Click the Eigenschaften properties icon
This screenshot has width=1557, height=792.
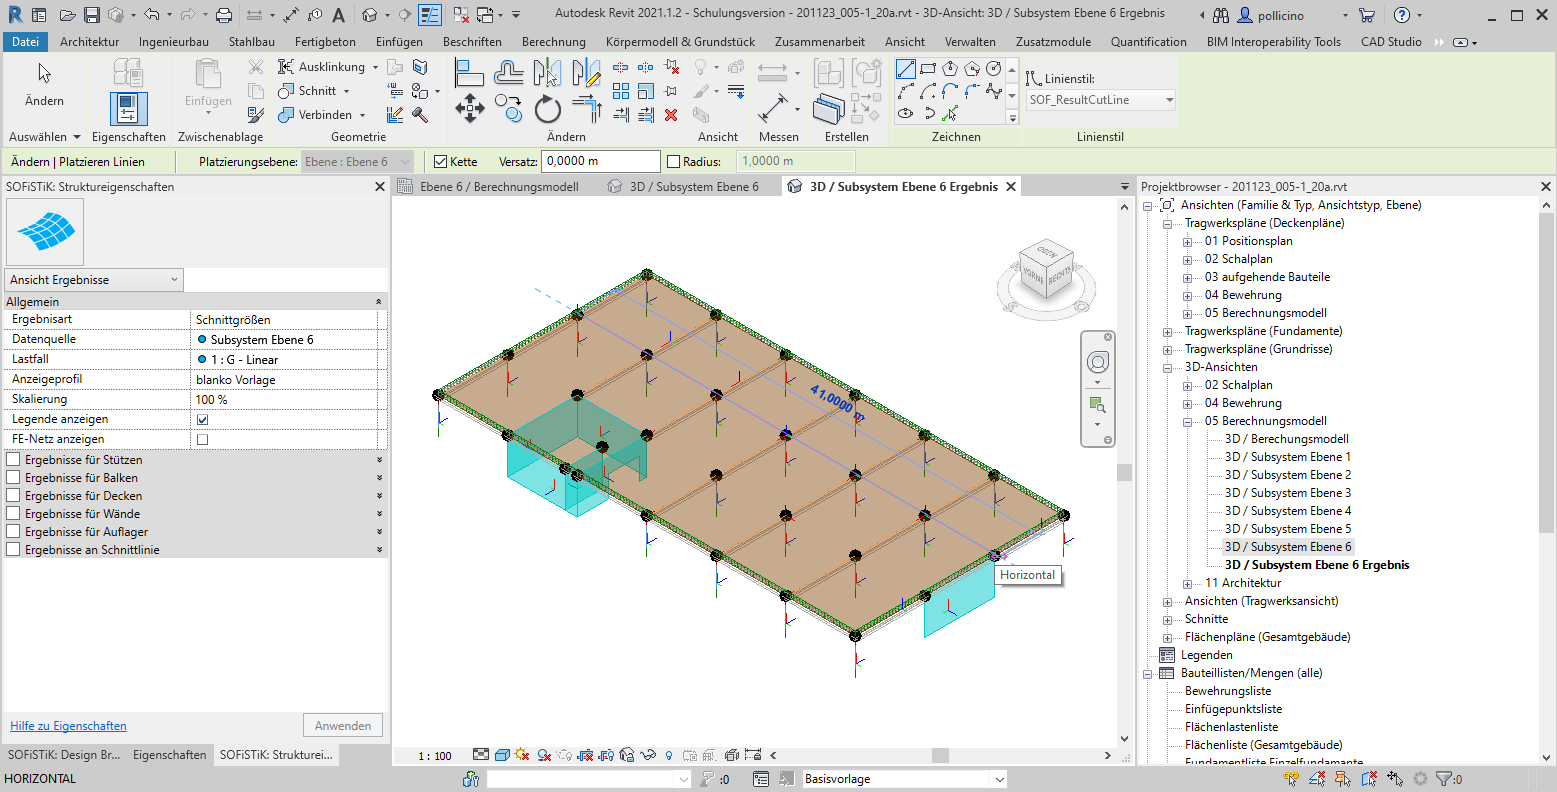click(x=128, y=108)
